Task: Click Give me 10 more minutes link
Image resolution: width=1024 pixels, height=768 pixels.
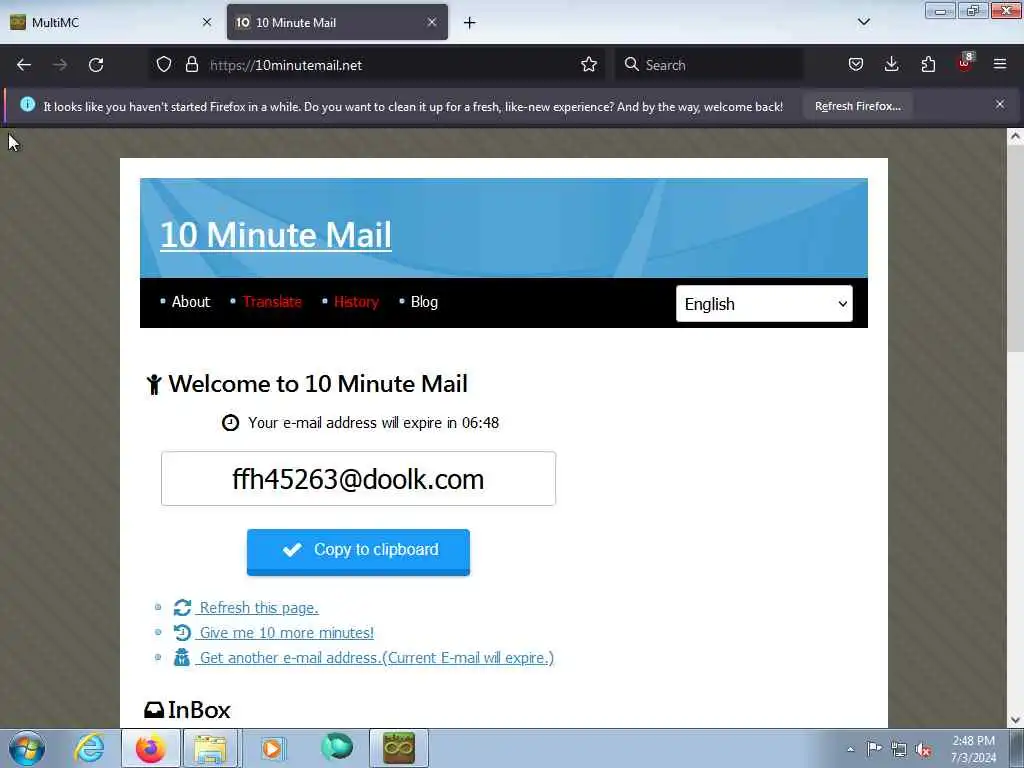Action: click(287, 633)
